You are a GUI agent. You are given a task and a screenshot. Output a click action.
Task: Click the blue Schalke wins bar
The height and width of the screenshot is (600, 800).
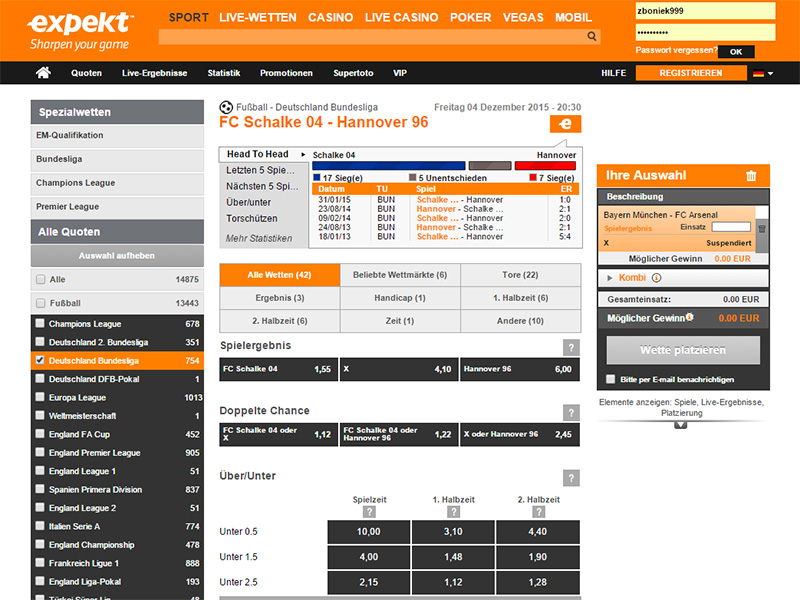[389, 166]
